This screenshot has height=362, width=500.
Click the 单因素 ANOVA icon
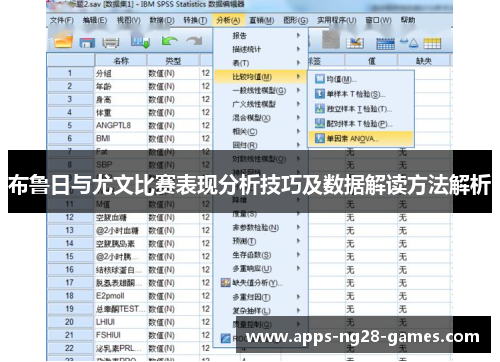319,138
